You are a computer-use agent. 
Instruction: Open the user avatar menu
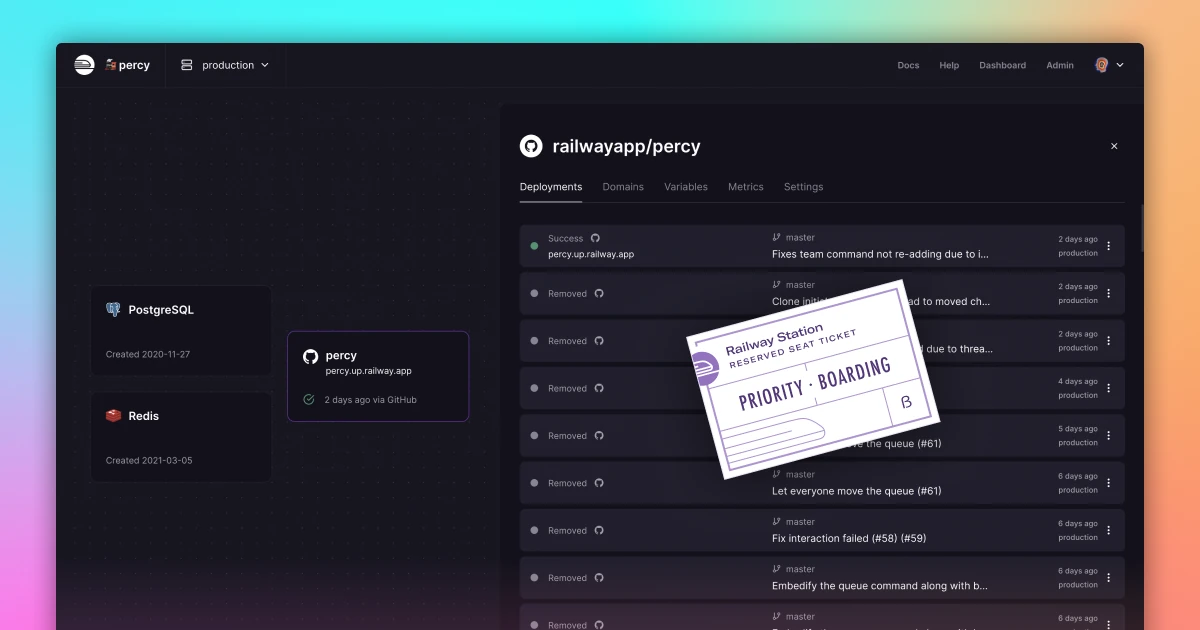[1109, 65]
